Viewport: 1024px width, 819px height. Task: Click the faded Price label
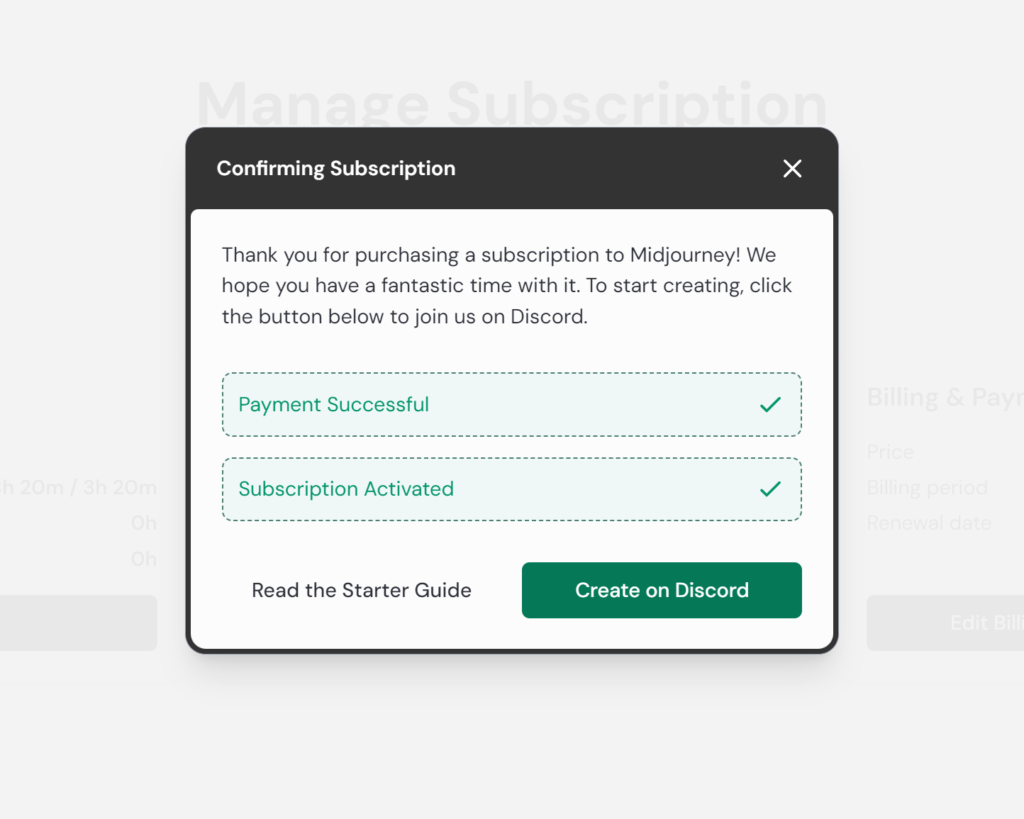click(890, 452)
